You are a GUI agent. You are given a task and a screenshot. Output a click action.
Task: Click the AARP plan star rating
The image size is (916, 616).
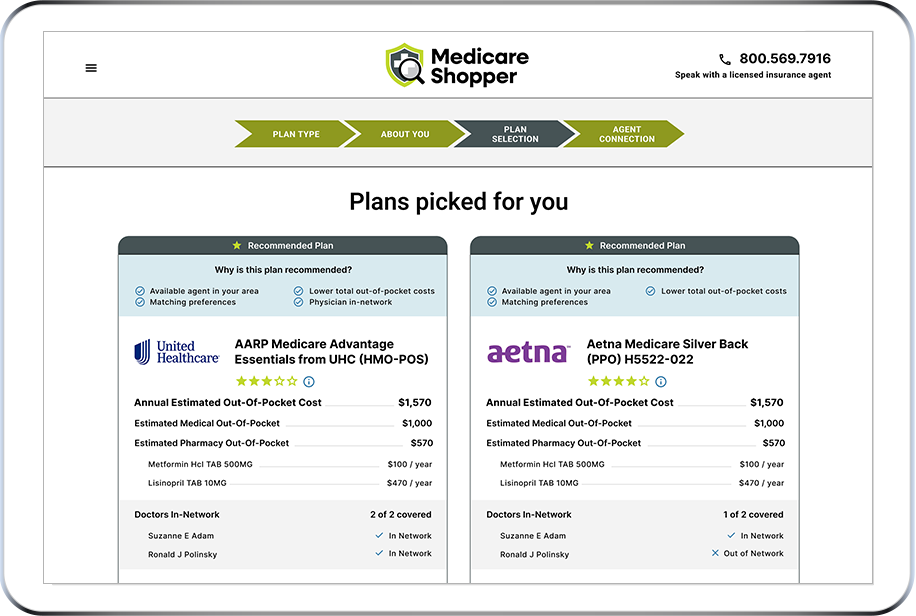(x=266, y=382)
